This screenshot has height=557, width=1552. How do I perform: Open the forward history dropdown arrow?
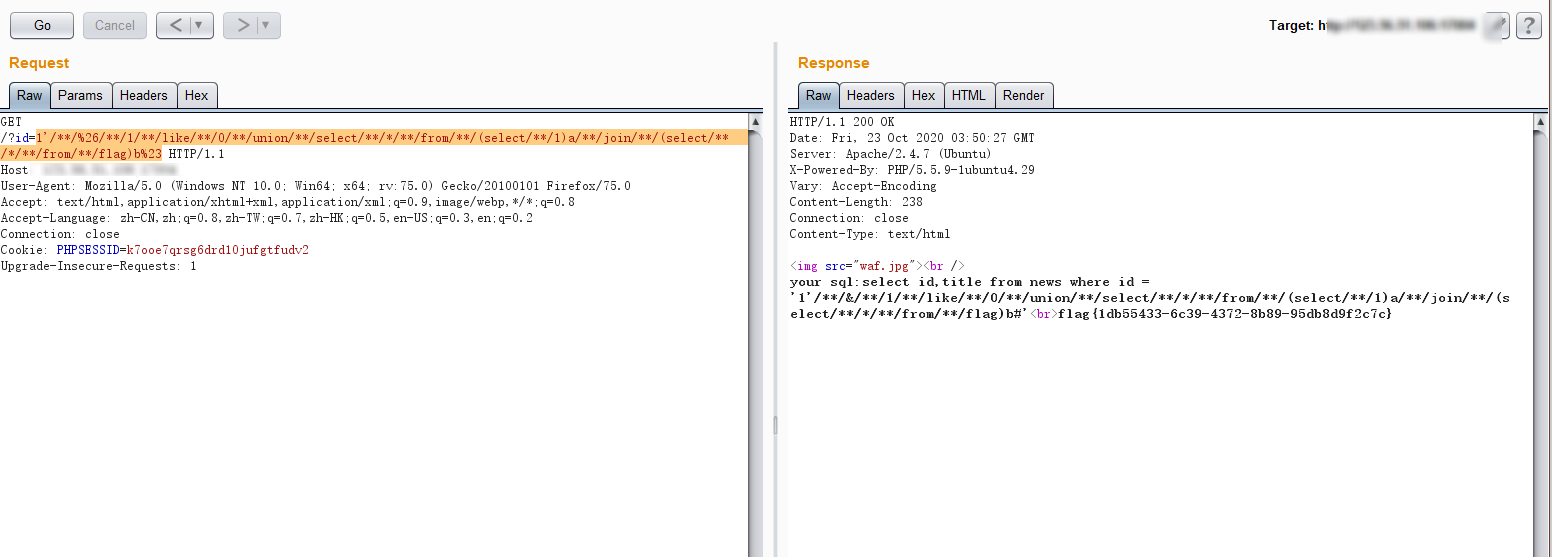coord(266,25)
